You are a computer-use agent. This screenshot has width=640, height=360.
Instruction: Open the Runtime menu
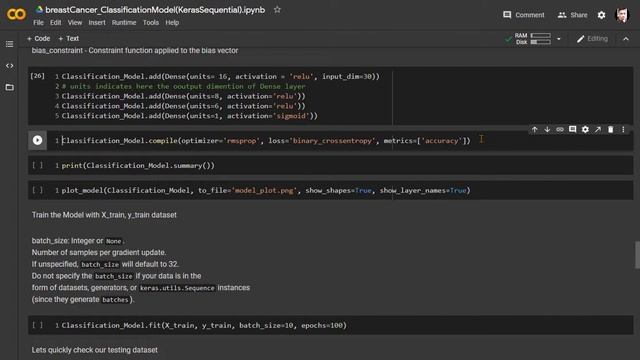[x=124, y=22]
